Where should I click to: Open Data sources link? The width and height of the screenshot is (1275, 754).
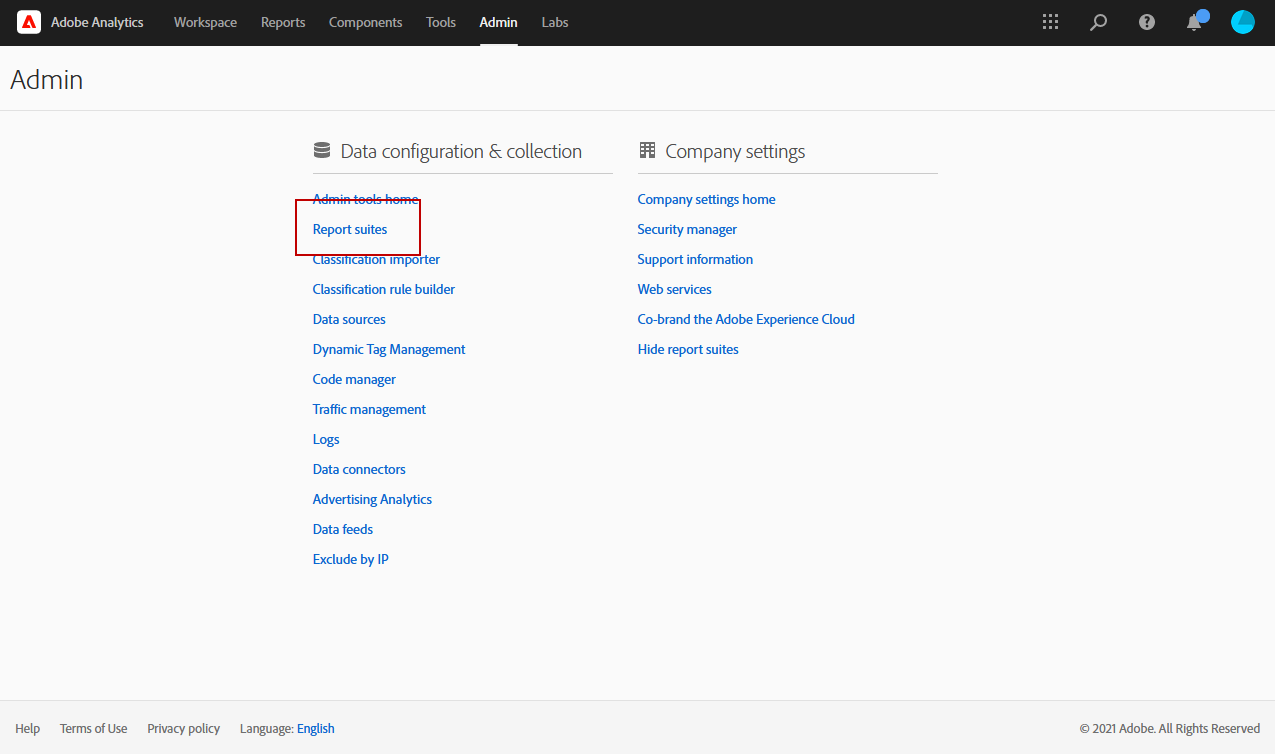(349, 319)
